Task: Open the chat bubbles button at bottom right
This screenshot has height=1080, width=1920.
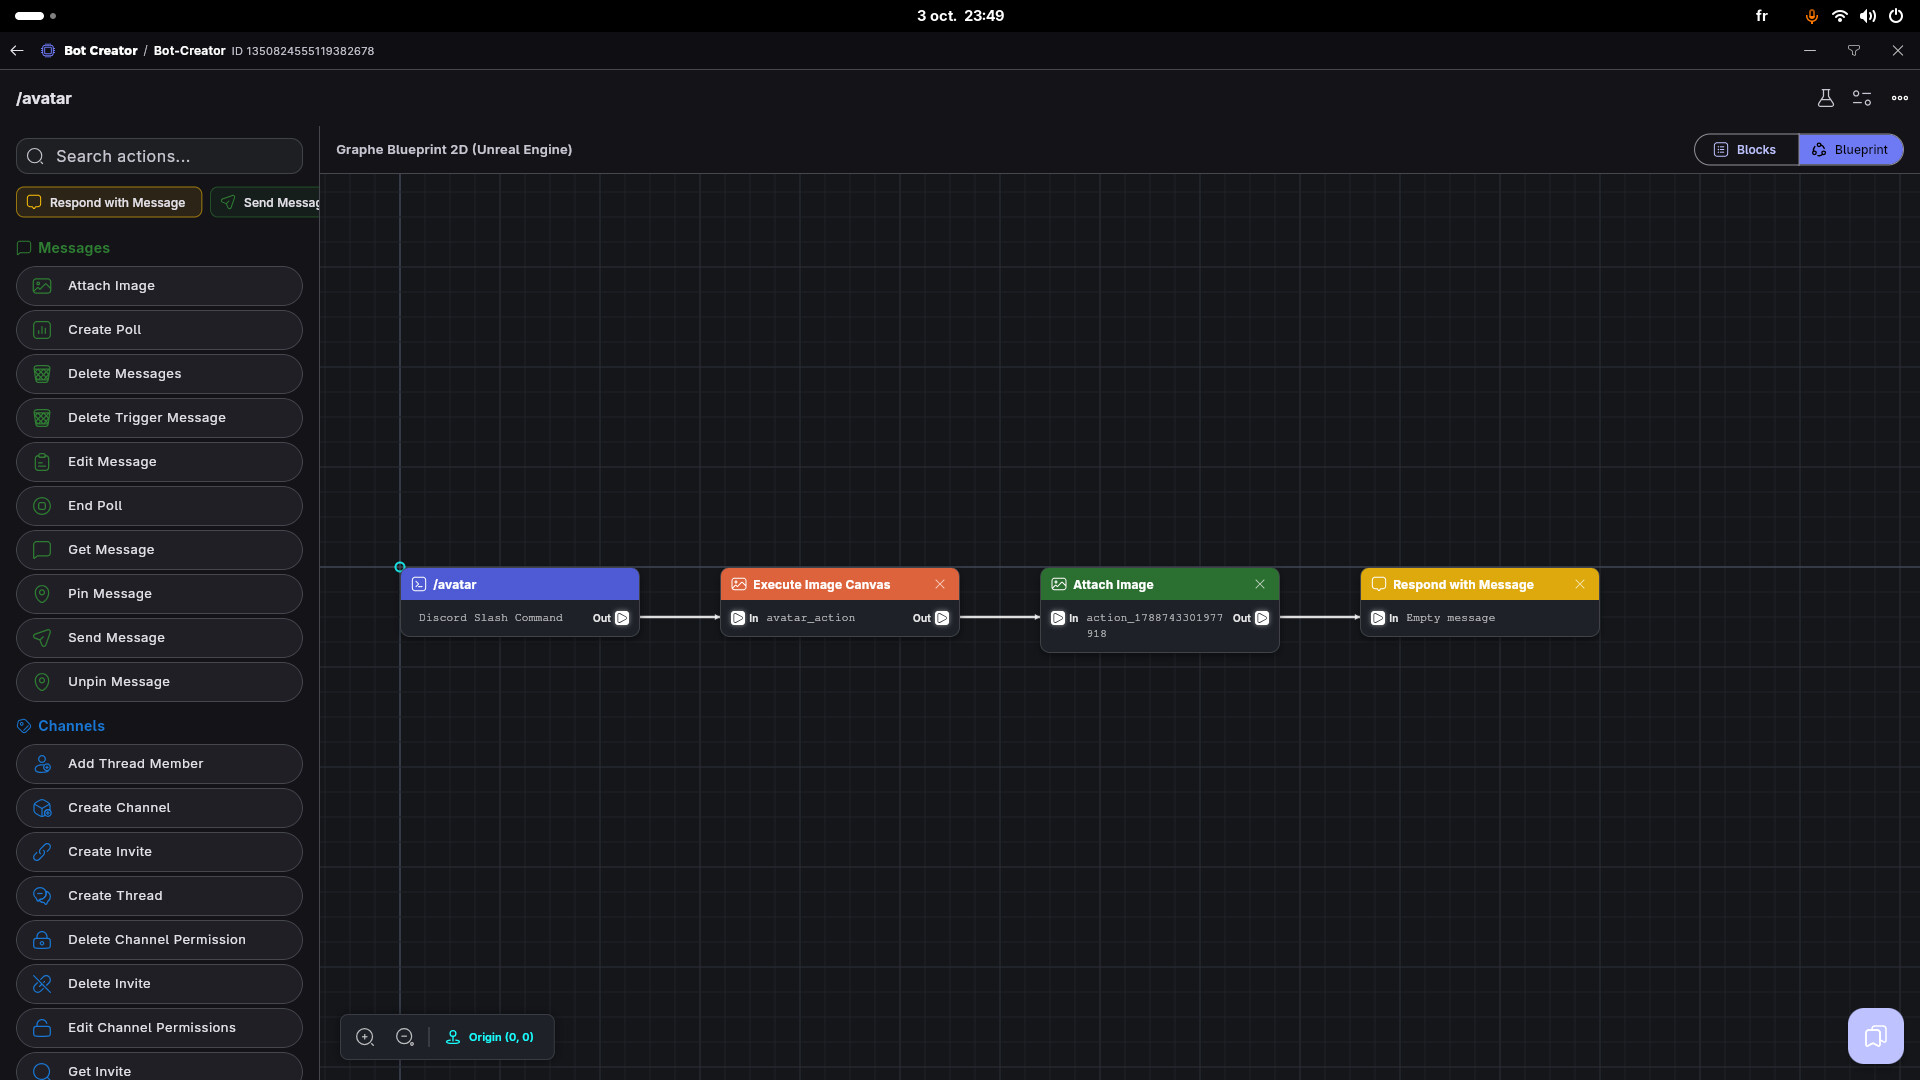Action: pyautogui.click(x=1875, y=1036)
